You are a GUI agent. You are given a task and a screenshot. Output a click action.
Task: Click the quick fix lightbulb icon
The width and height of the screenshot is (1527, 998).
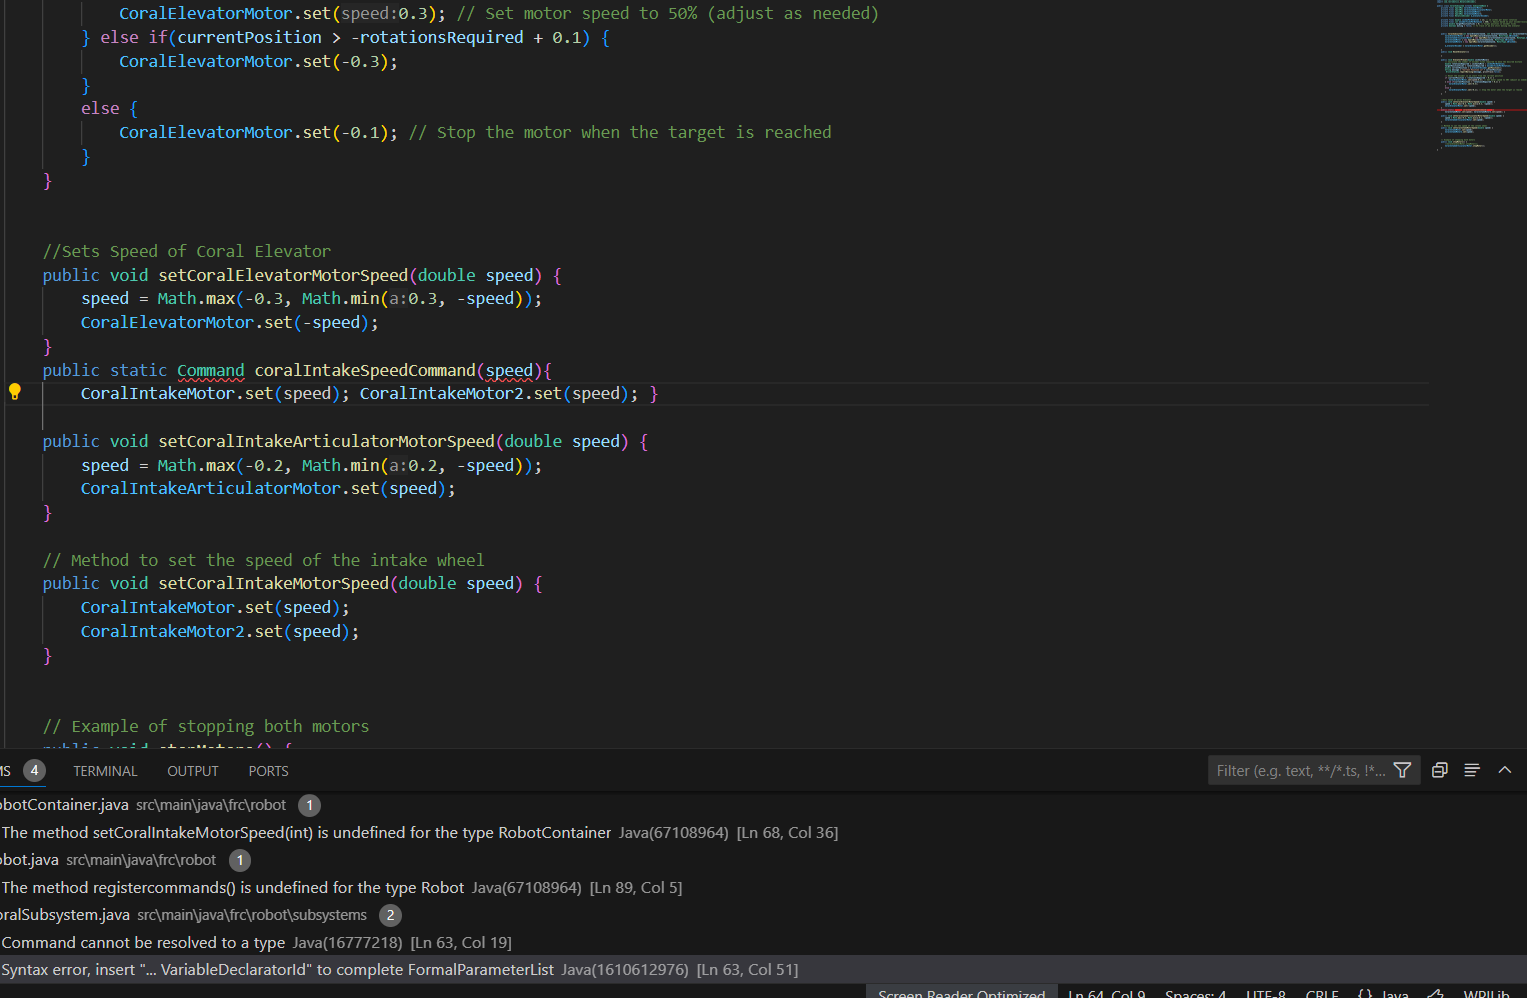coord(15,392)
